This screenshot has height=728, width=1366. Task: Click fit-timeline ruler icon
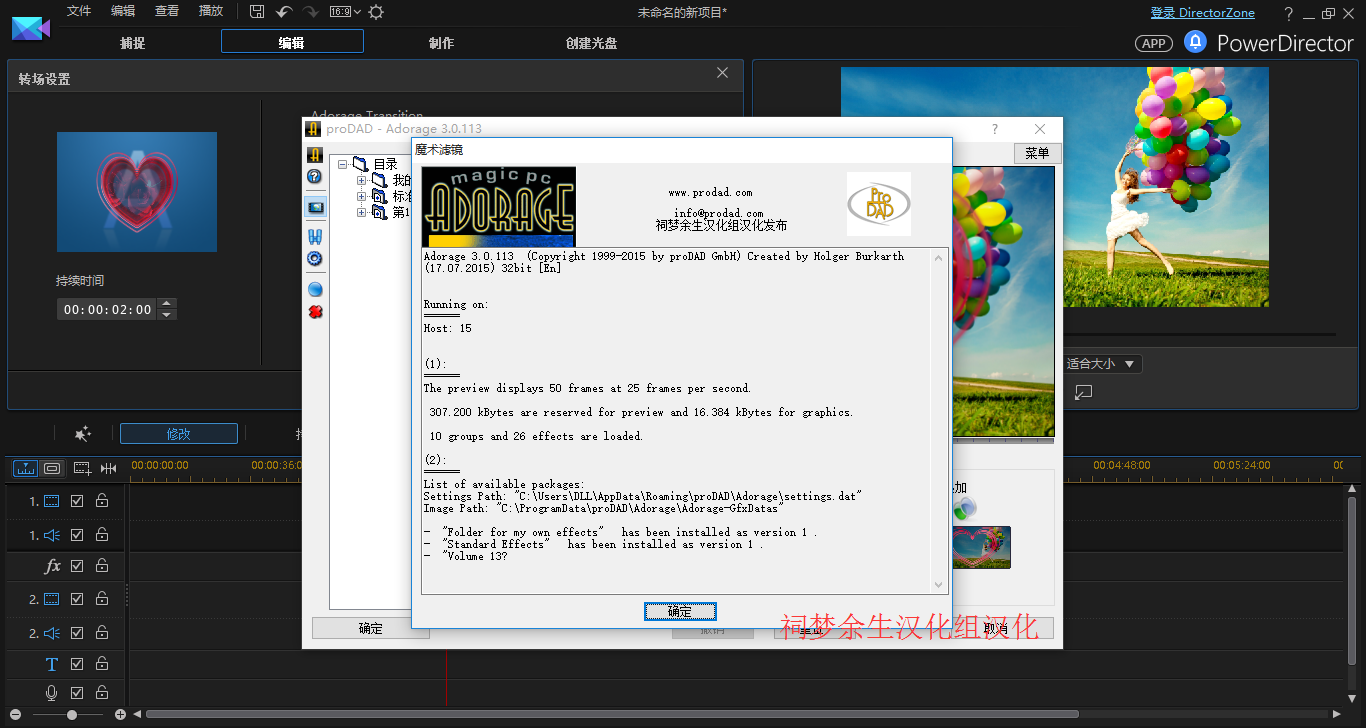tap(108, 468)
